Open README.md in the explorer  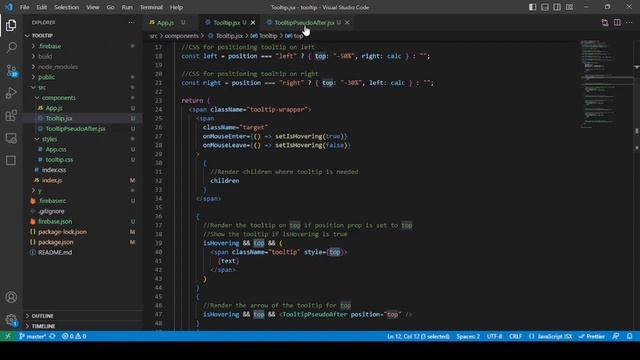coord(55,252)
